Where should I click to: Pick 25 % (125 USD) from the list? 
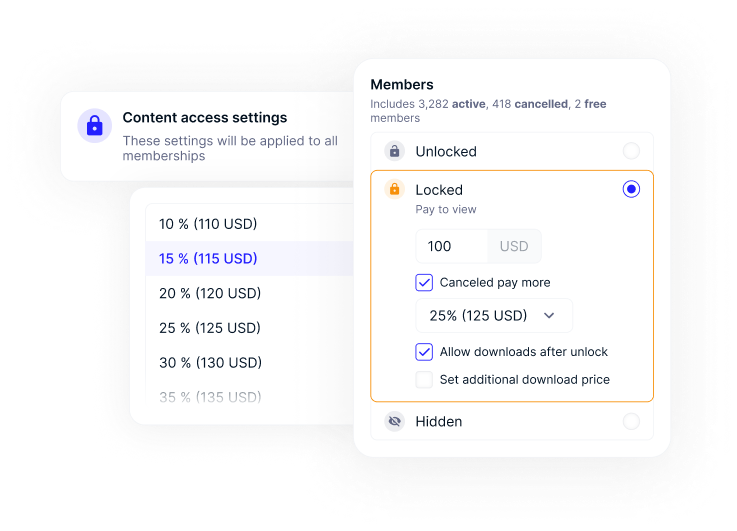coord(210,328)
